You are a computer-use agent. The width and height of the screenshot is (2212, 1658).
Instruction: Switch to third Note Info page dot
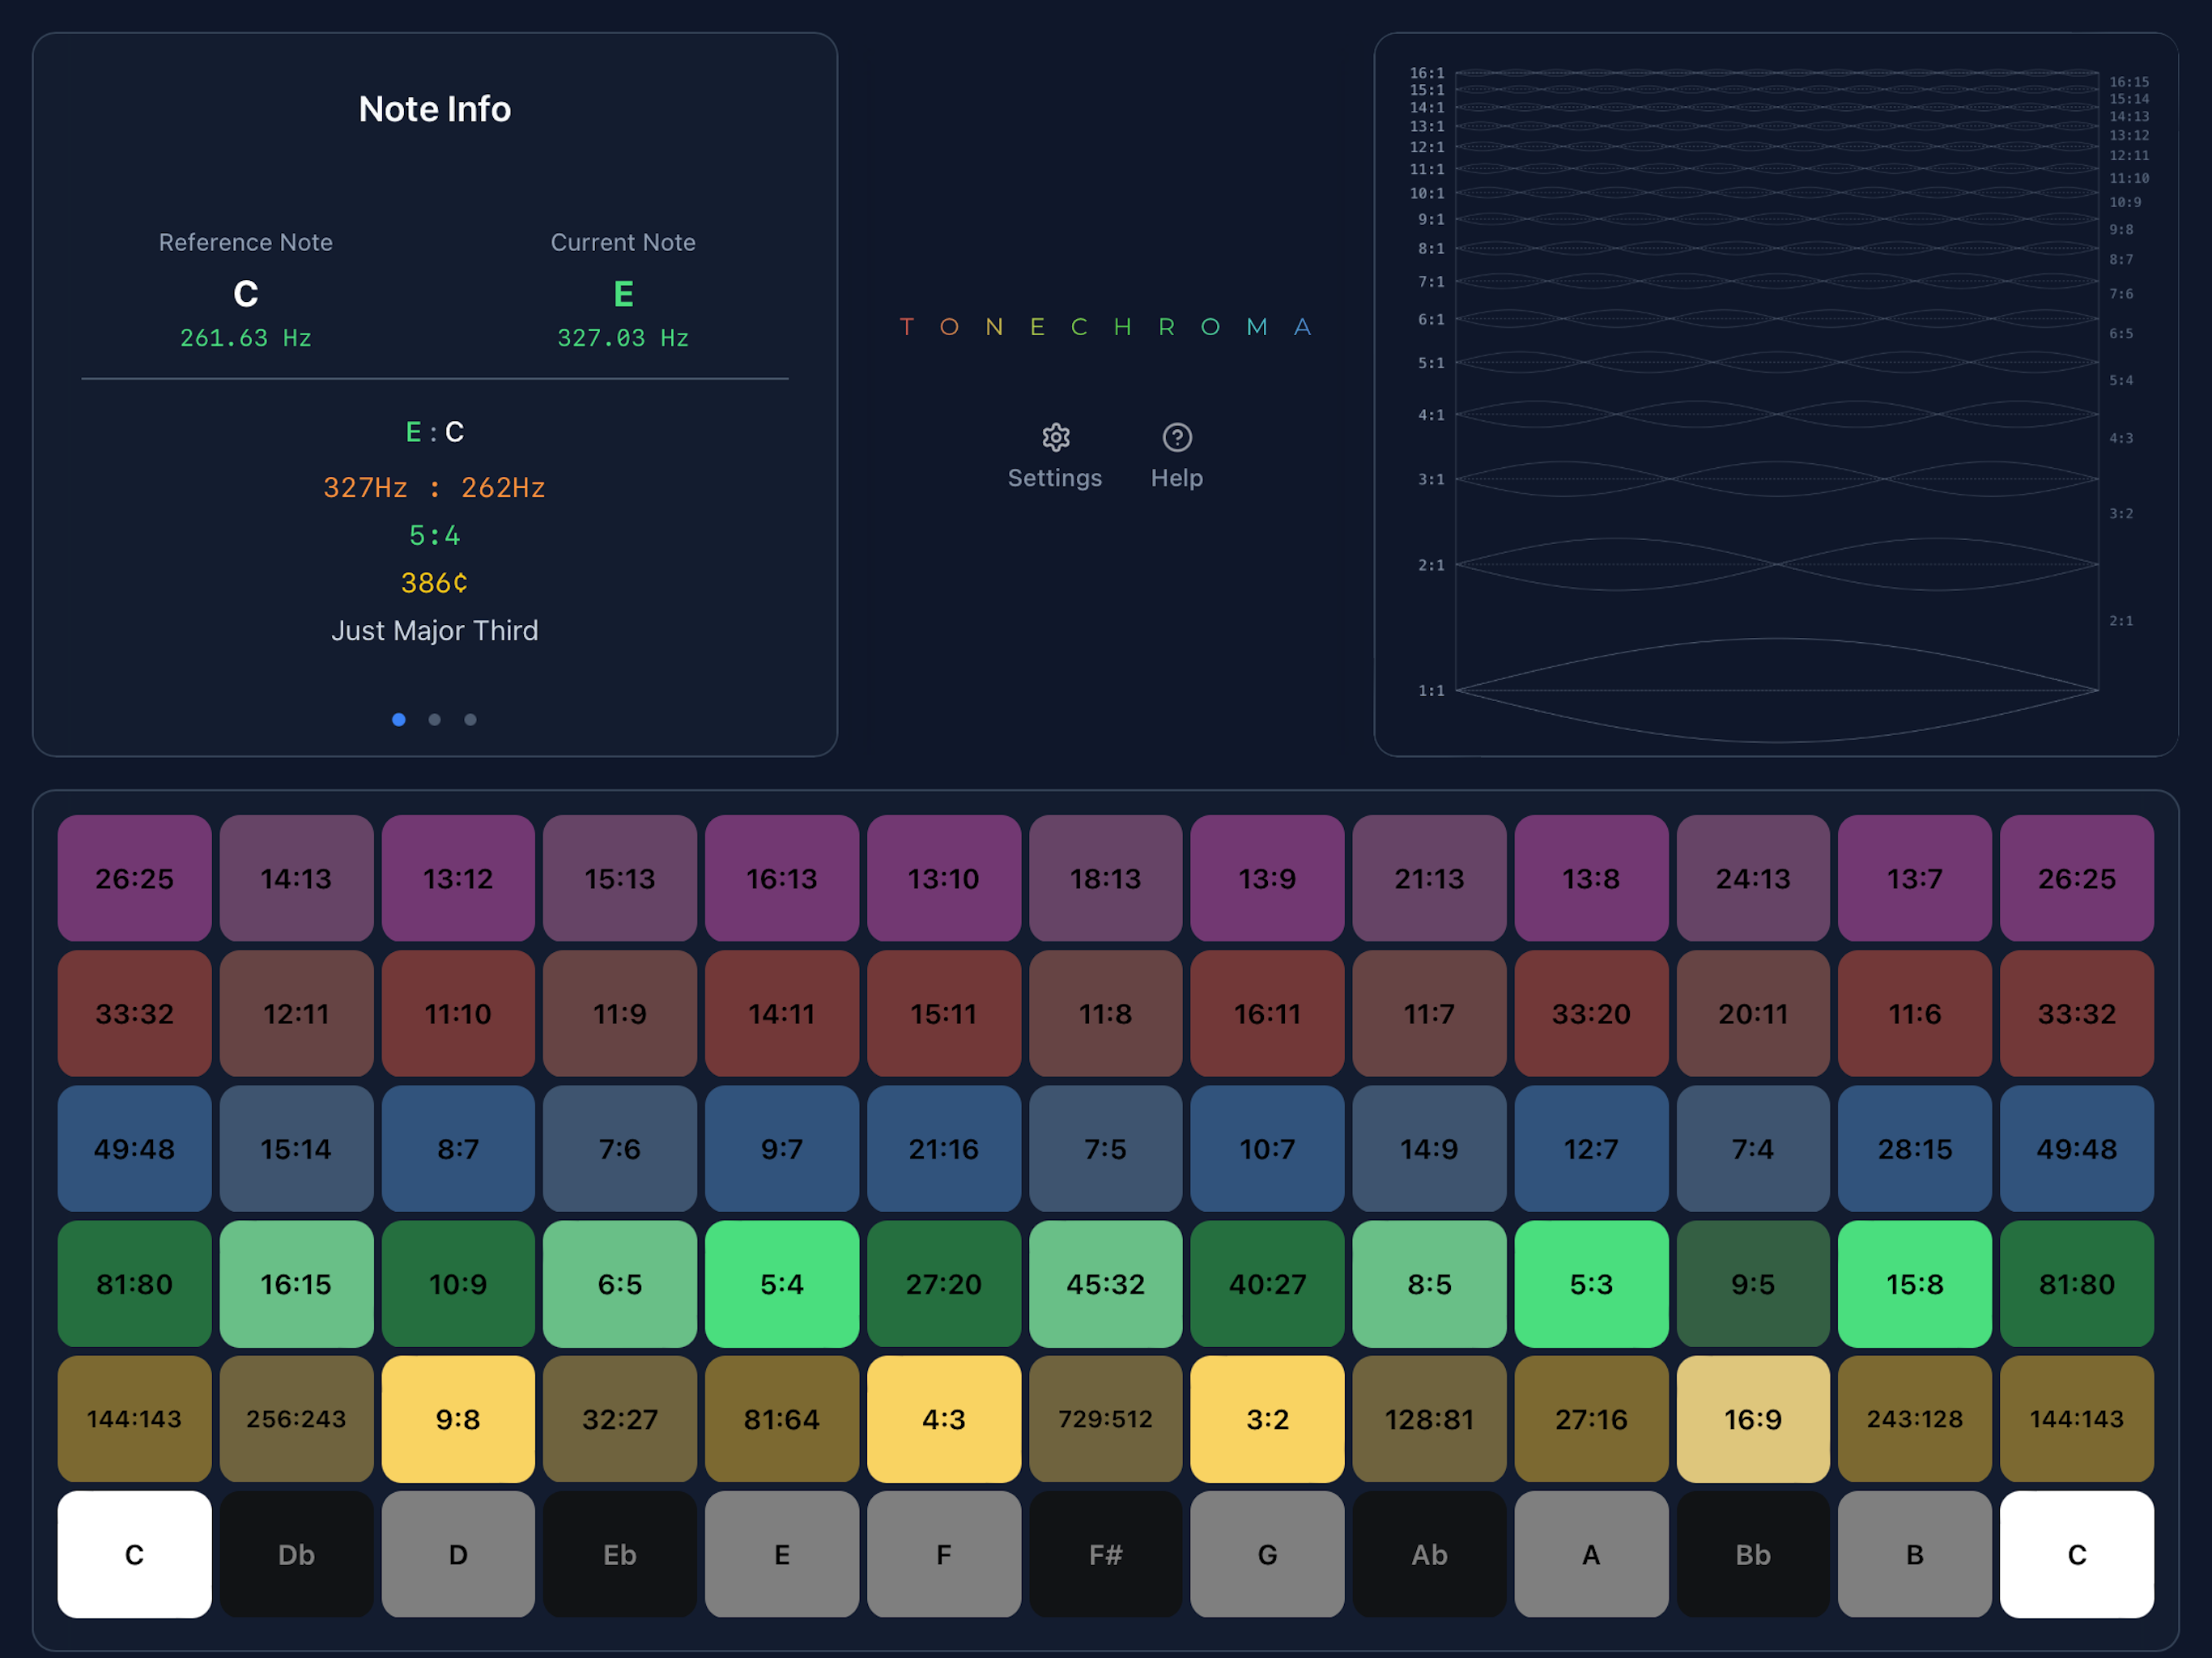click(x=471, y=719)
